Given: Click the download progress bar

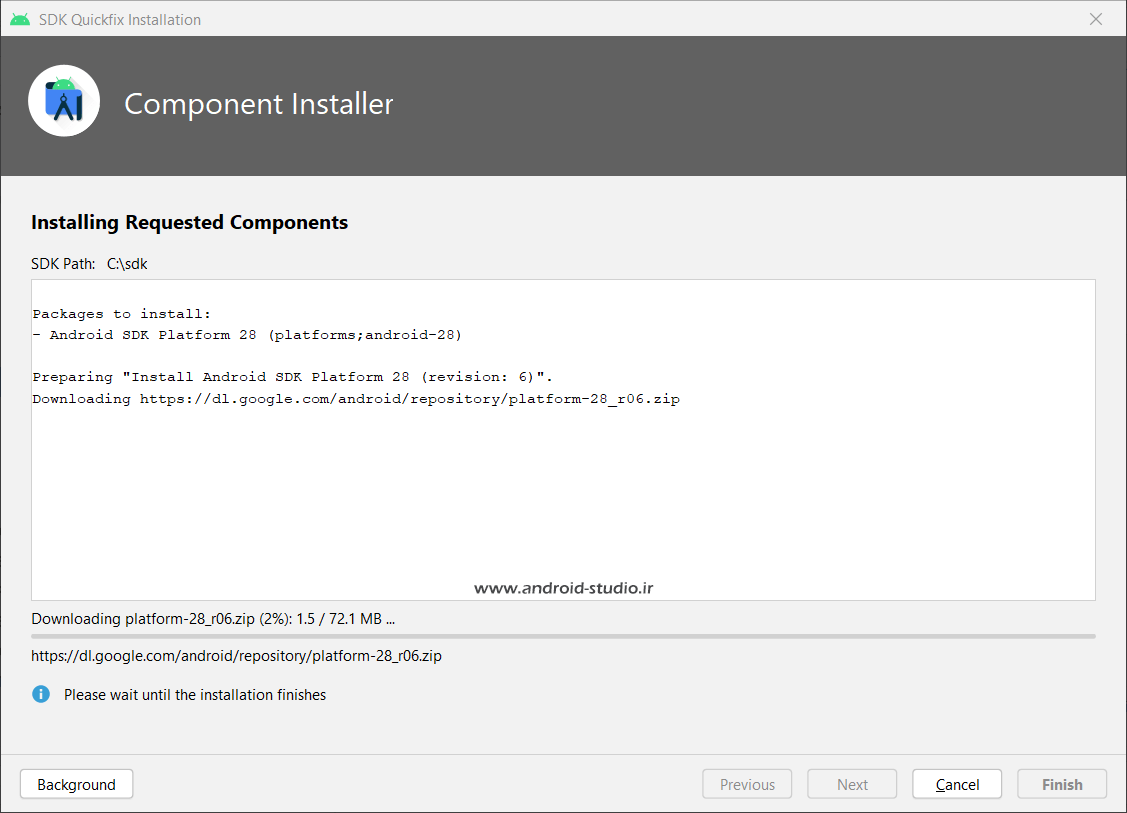Looking at the screenshot, I should click(x=563, y=636).
